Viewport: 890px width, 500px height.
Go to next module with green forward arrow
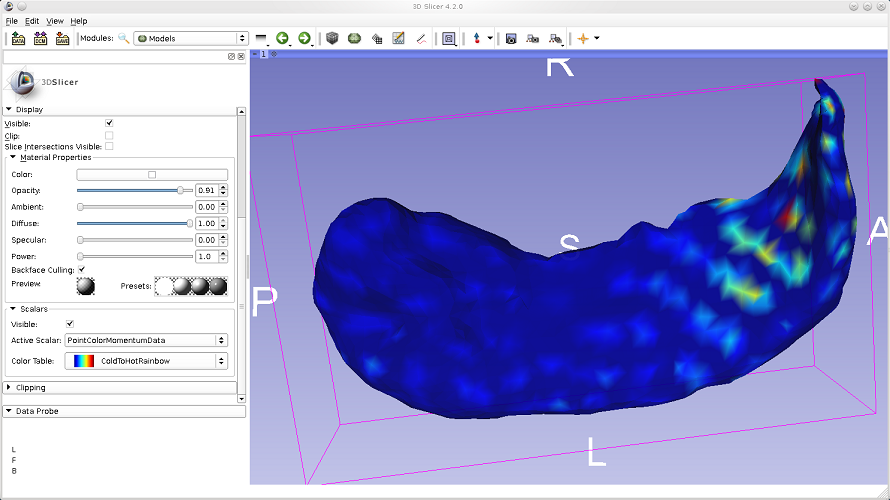pos(304,39)
